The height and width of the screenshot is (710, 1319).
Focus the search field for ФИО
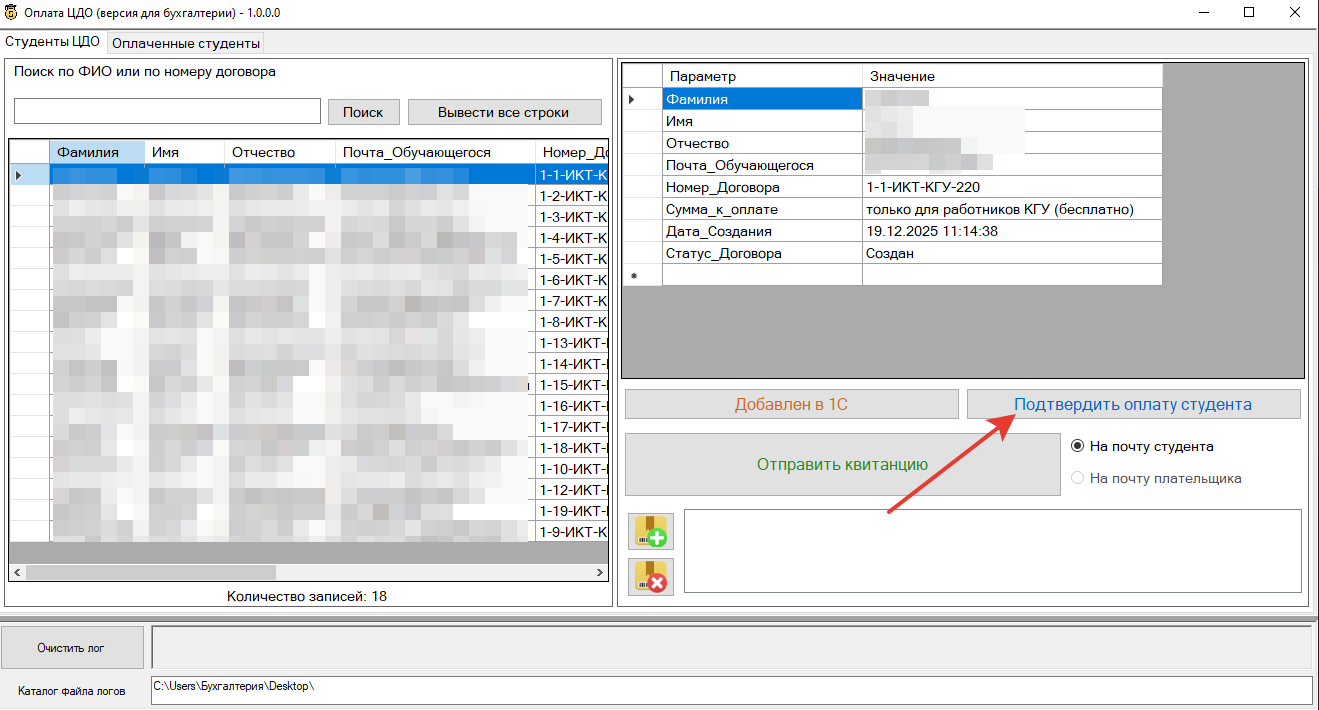pos(167,111)
